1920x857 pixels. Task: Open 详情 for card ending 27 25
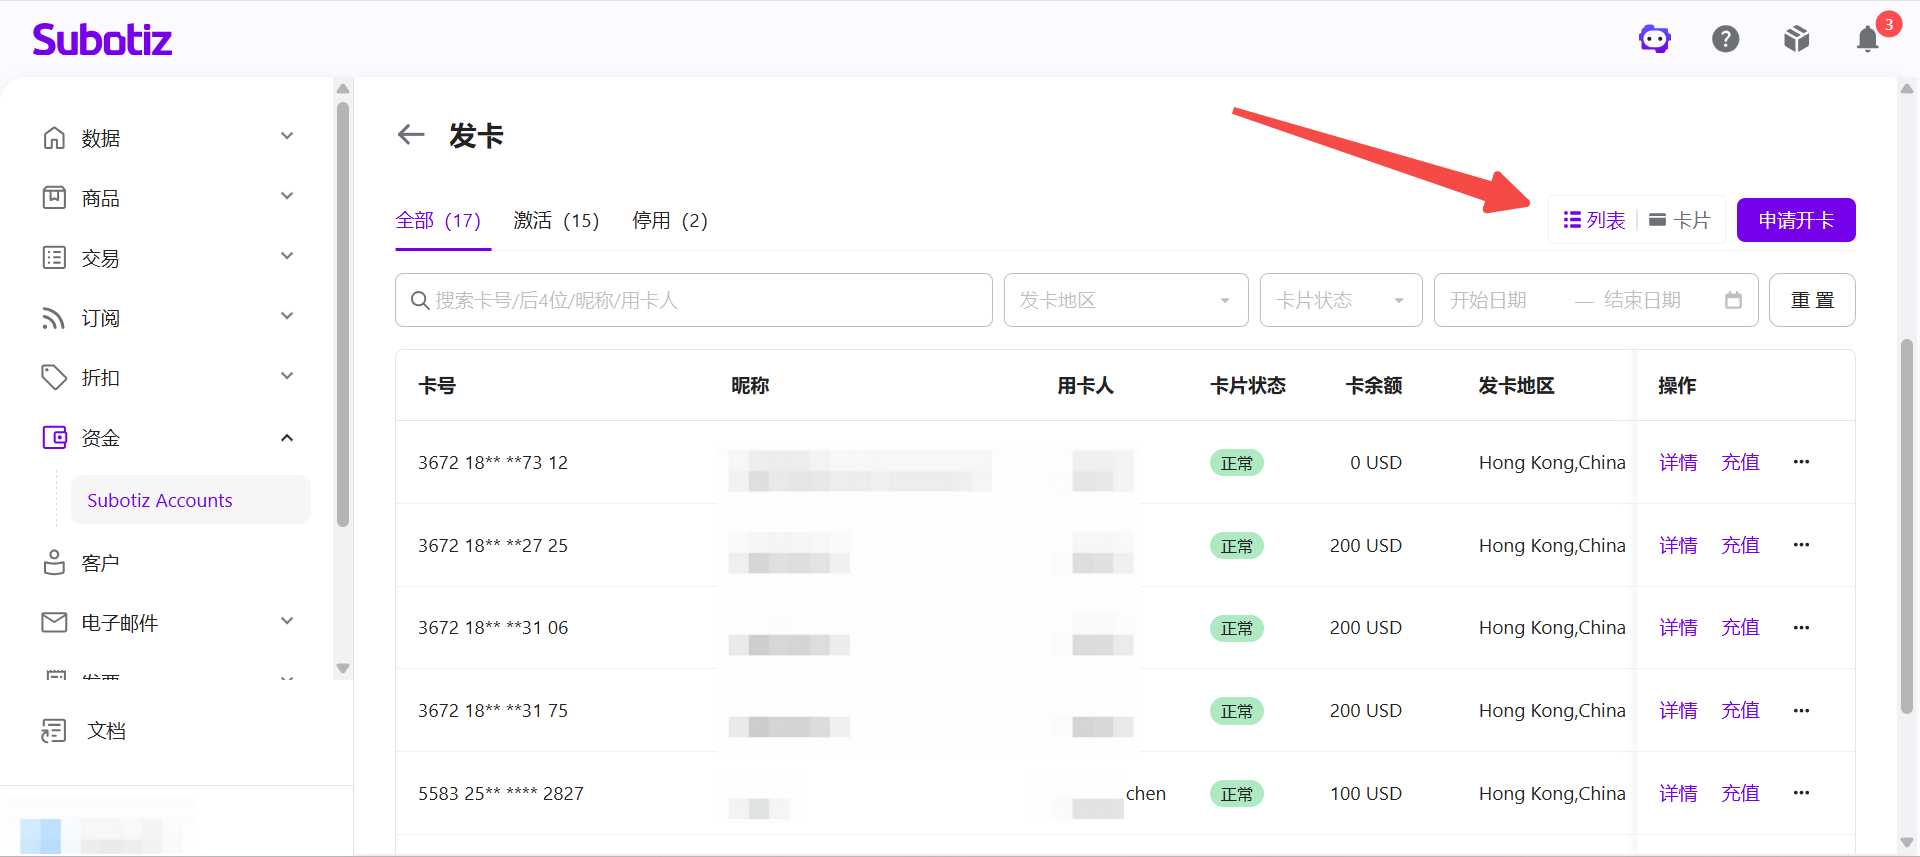point(1678,545)
